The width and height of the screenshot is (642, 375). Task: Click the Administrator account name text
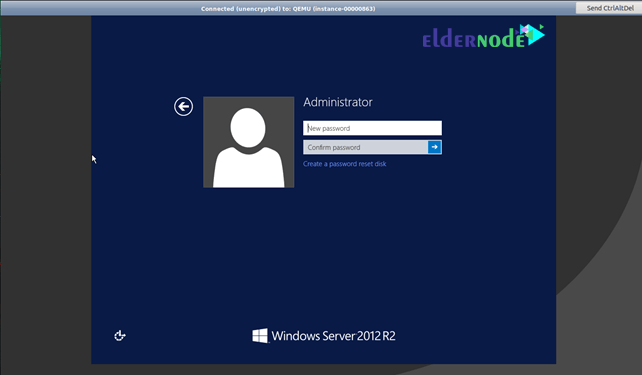(338, 102)
